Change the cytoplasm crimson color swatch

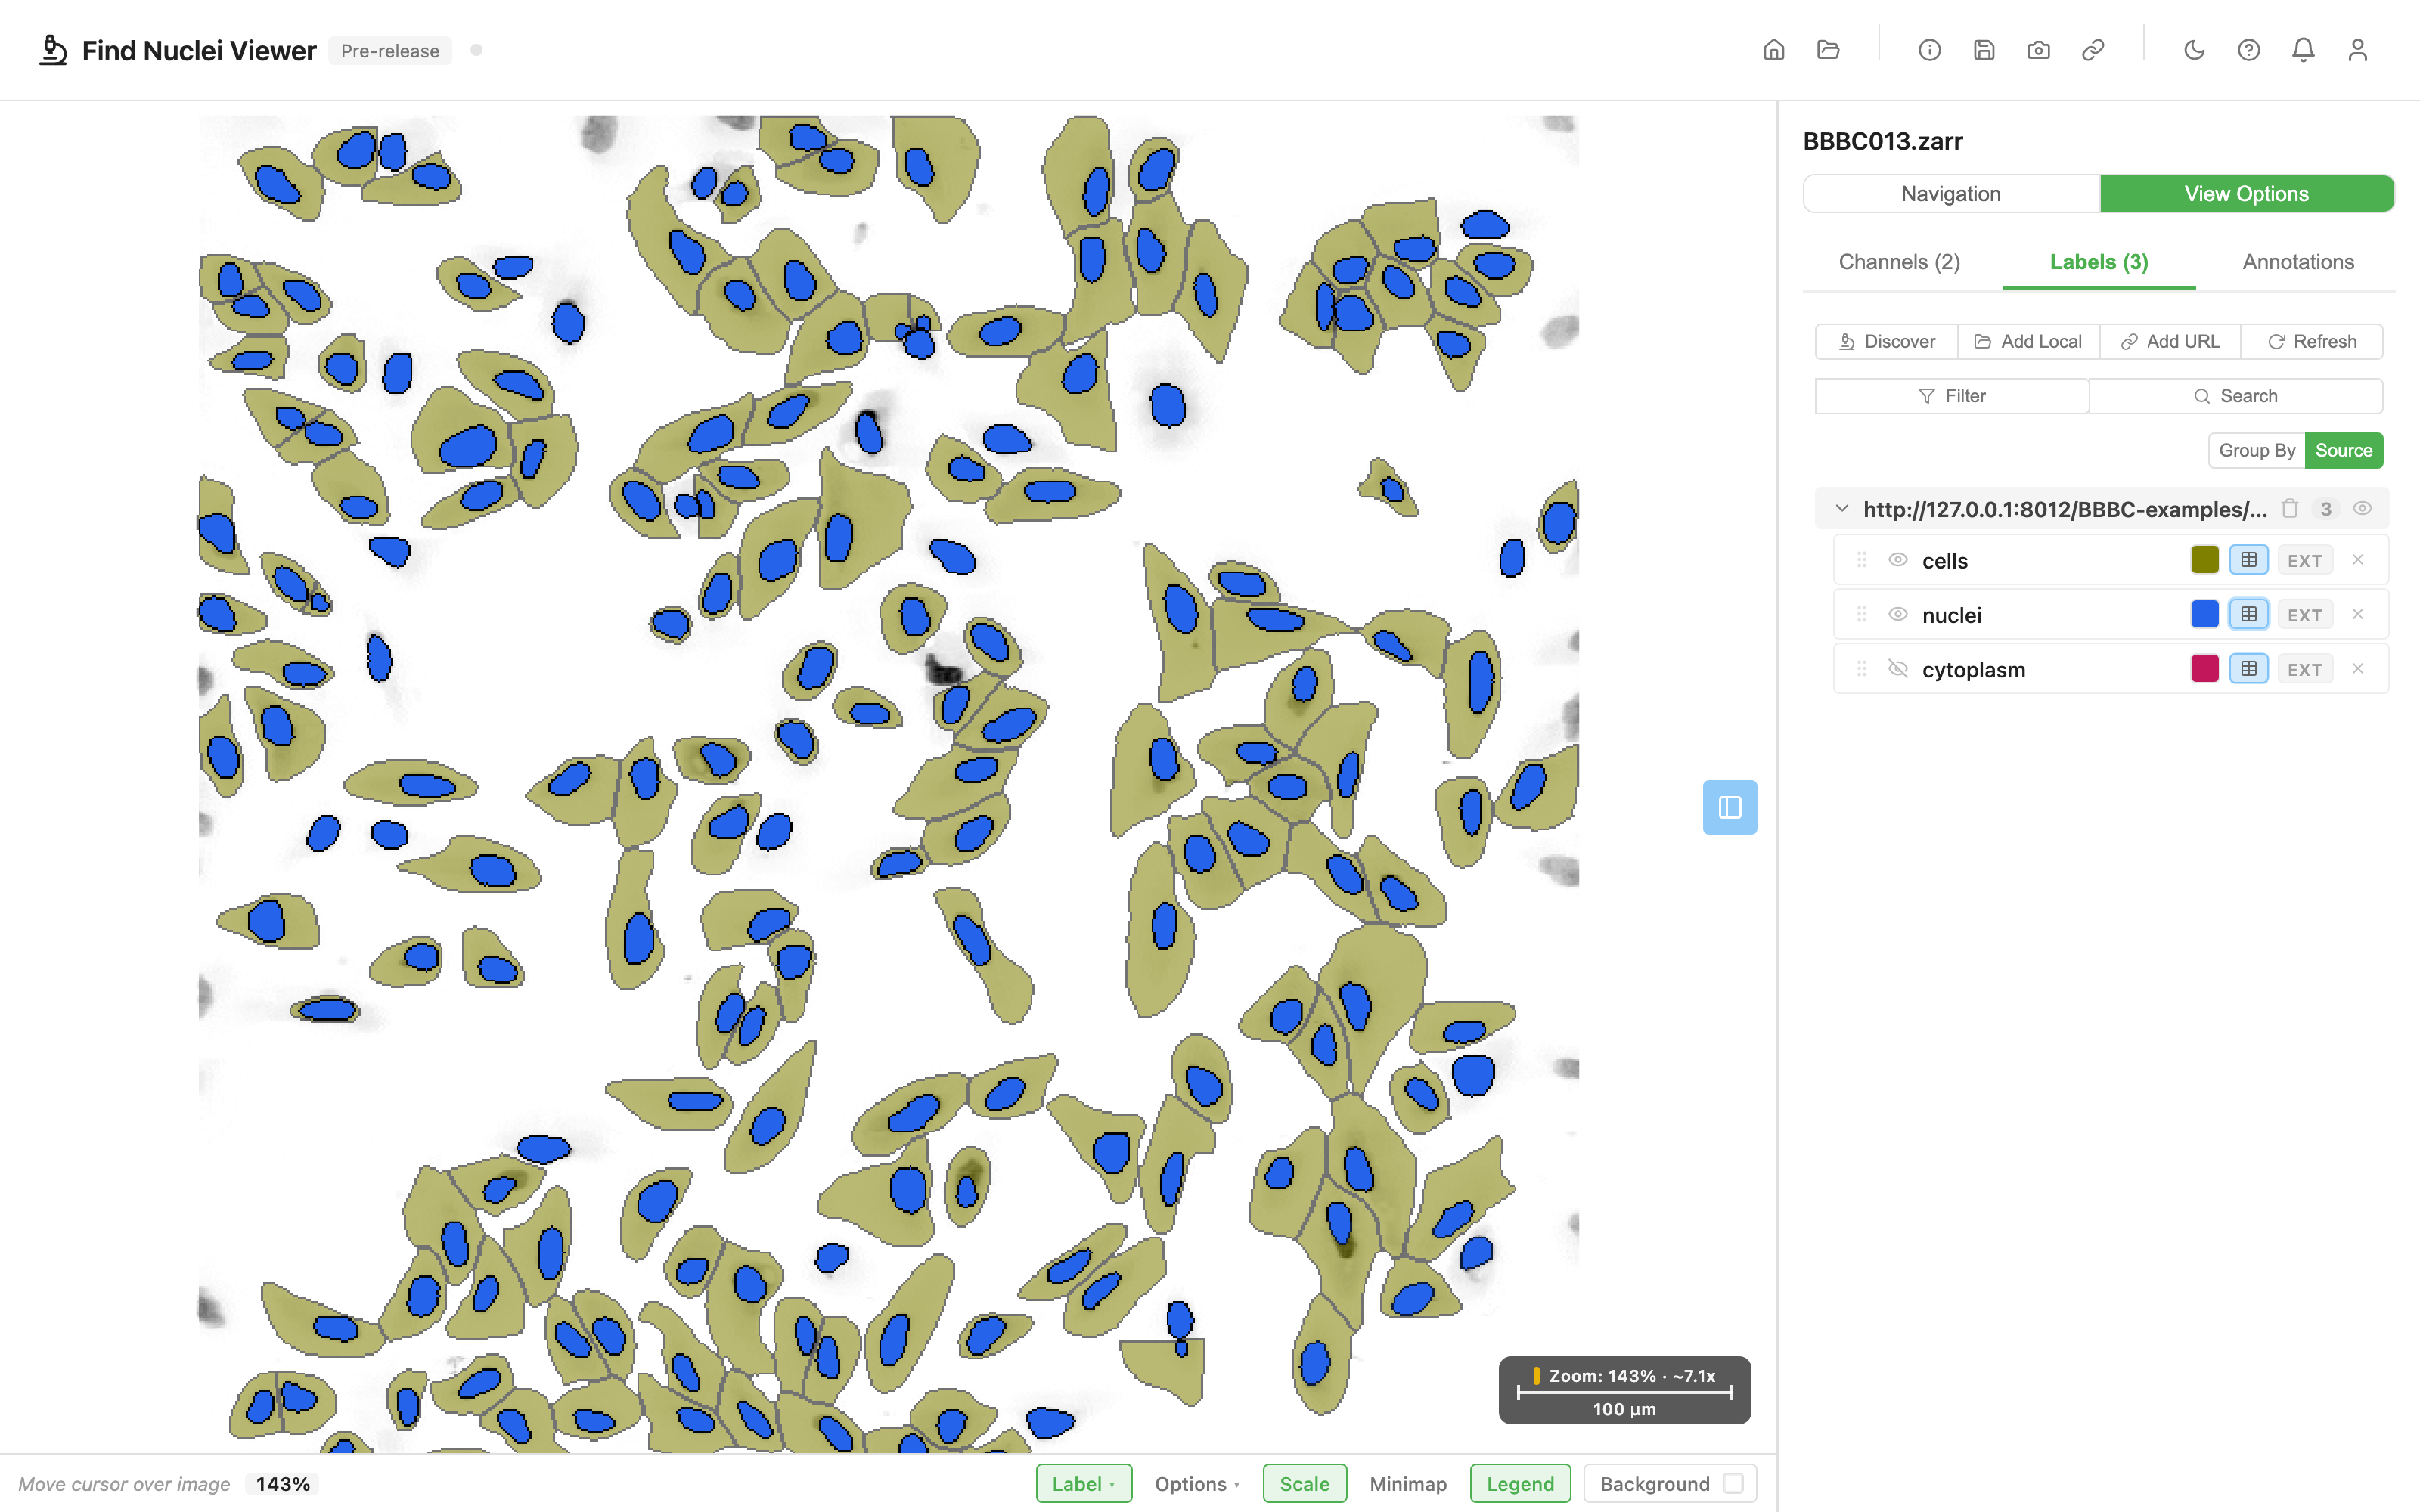coord(2204,669)
